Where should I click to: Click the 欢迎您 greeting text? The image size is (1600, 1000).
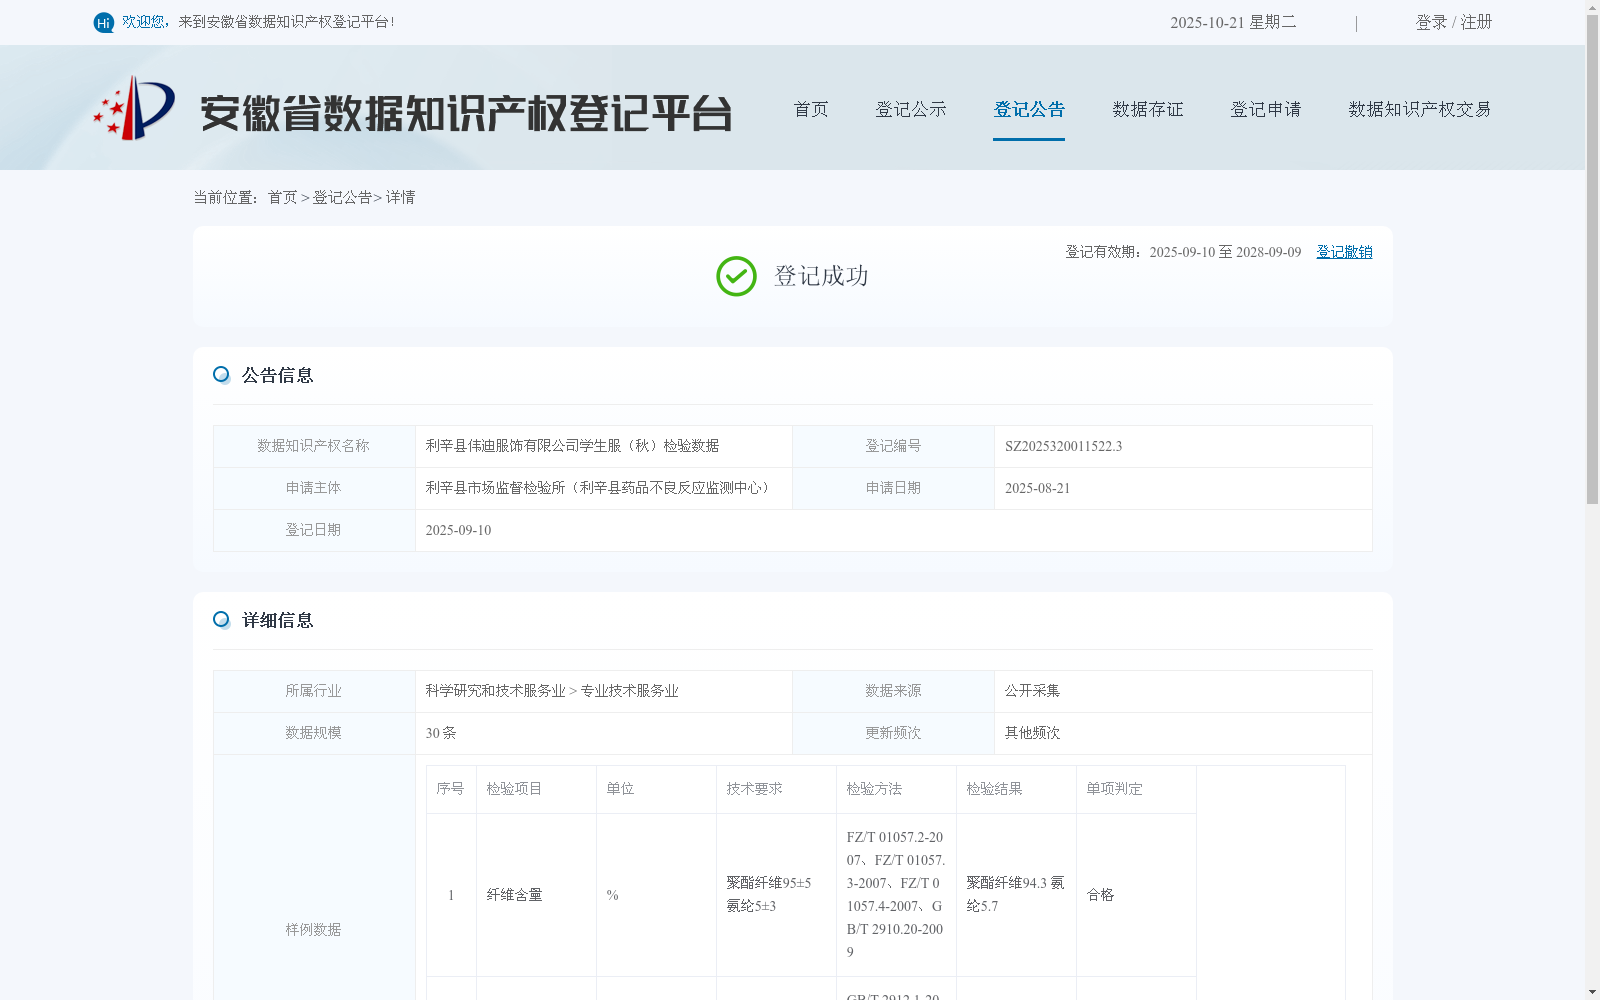(142, 22)
